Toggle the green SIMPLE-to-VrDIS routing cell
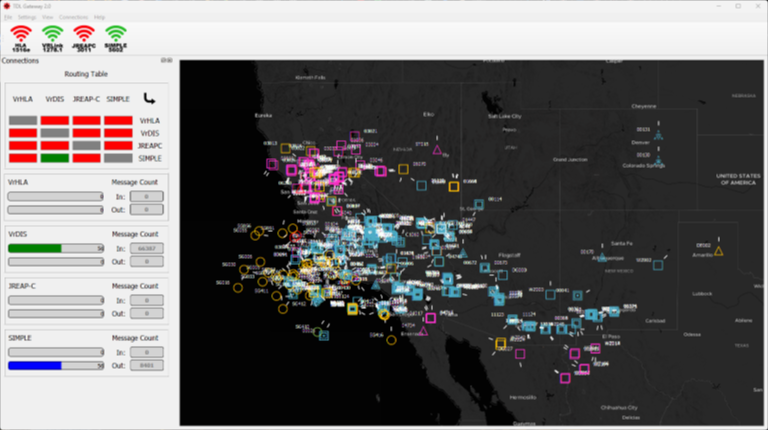Image resolution: width=769 pixels, height=431 pixels. pos(54,158)
